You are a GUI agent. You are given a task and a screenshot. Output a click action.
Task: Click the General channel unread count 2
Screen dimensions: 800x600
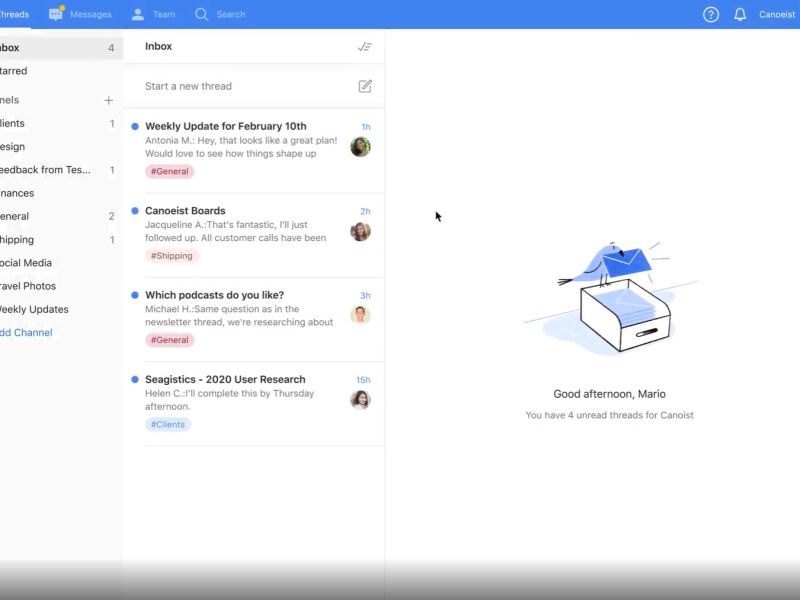111,216
